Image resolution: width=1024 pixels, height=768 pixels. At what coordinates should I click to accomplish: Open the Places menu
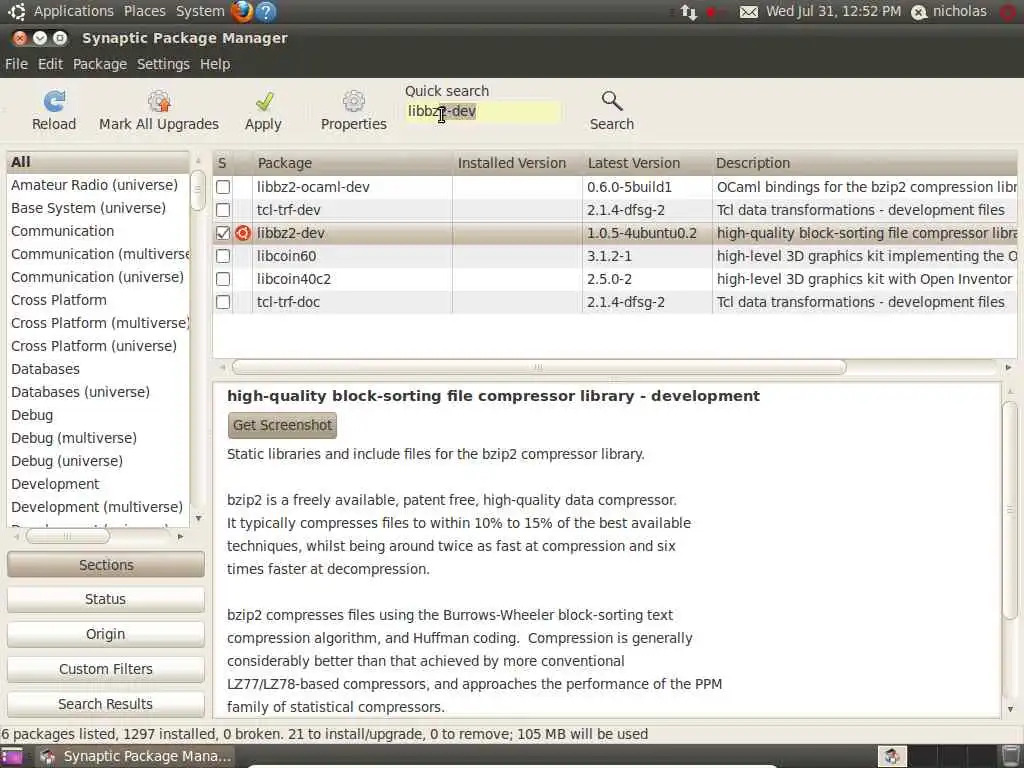click(144, 11)
